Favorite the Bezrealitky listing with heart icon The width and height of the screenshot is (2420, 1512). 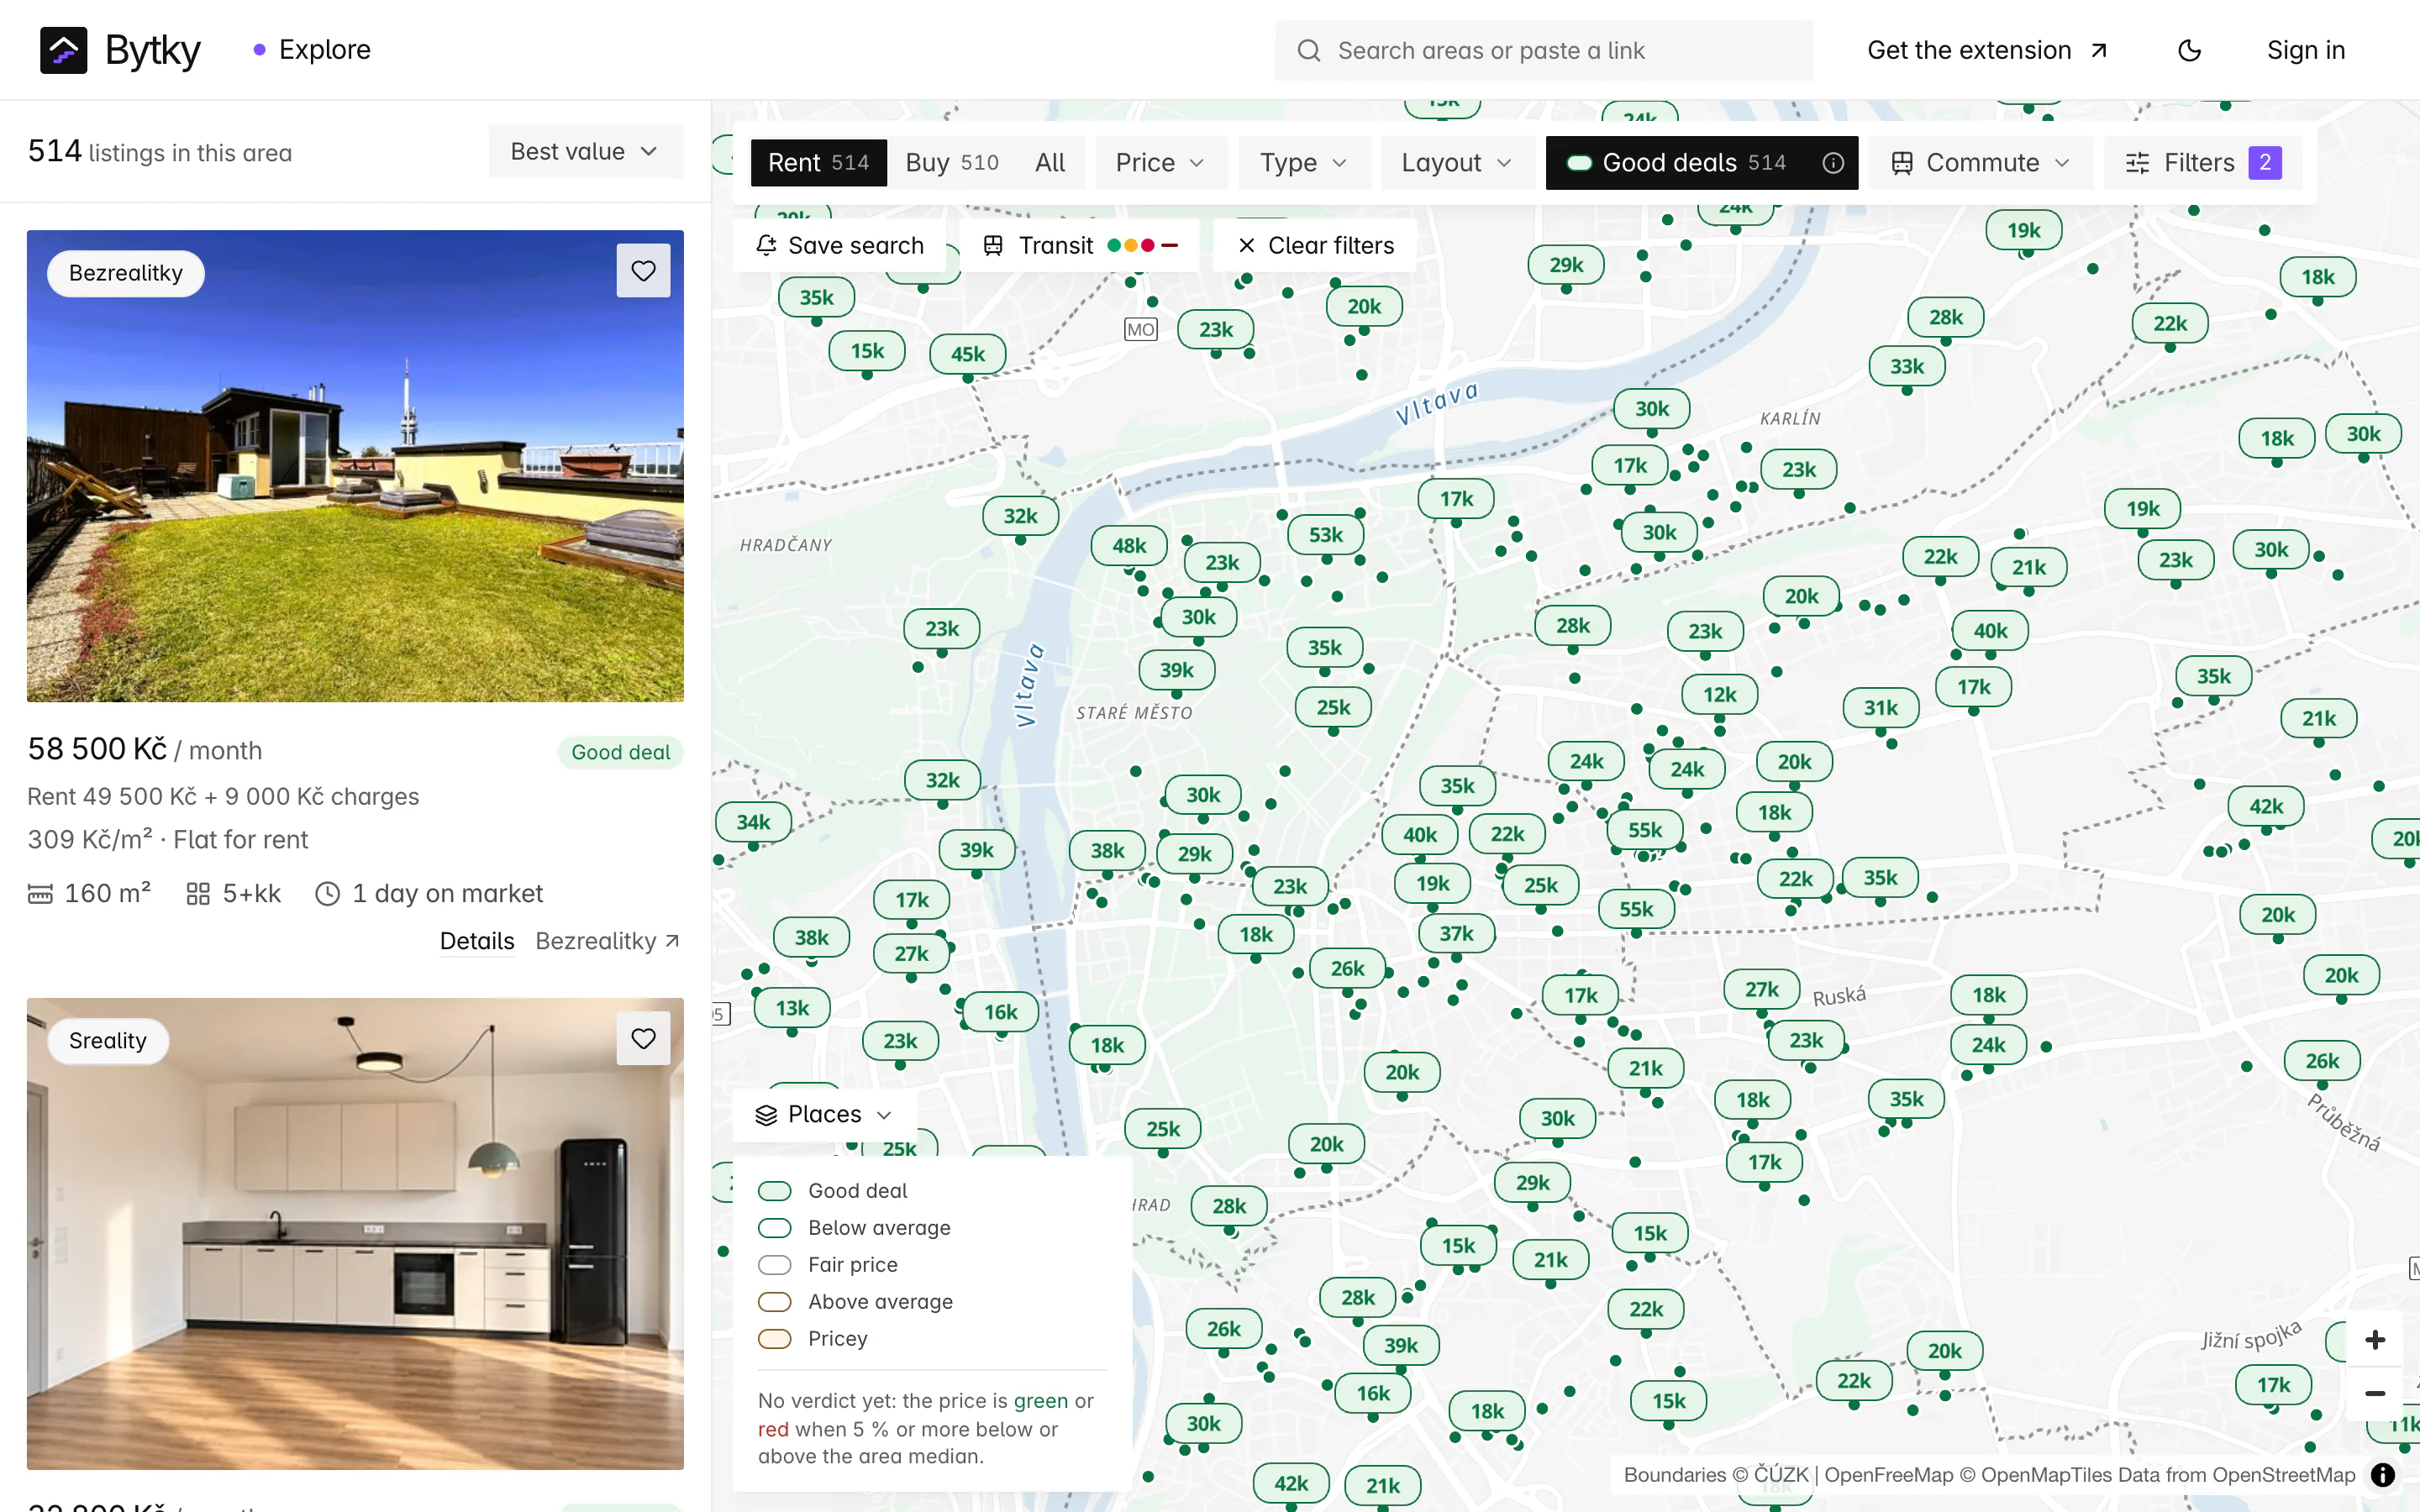click(x=643, y=271)
